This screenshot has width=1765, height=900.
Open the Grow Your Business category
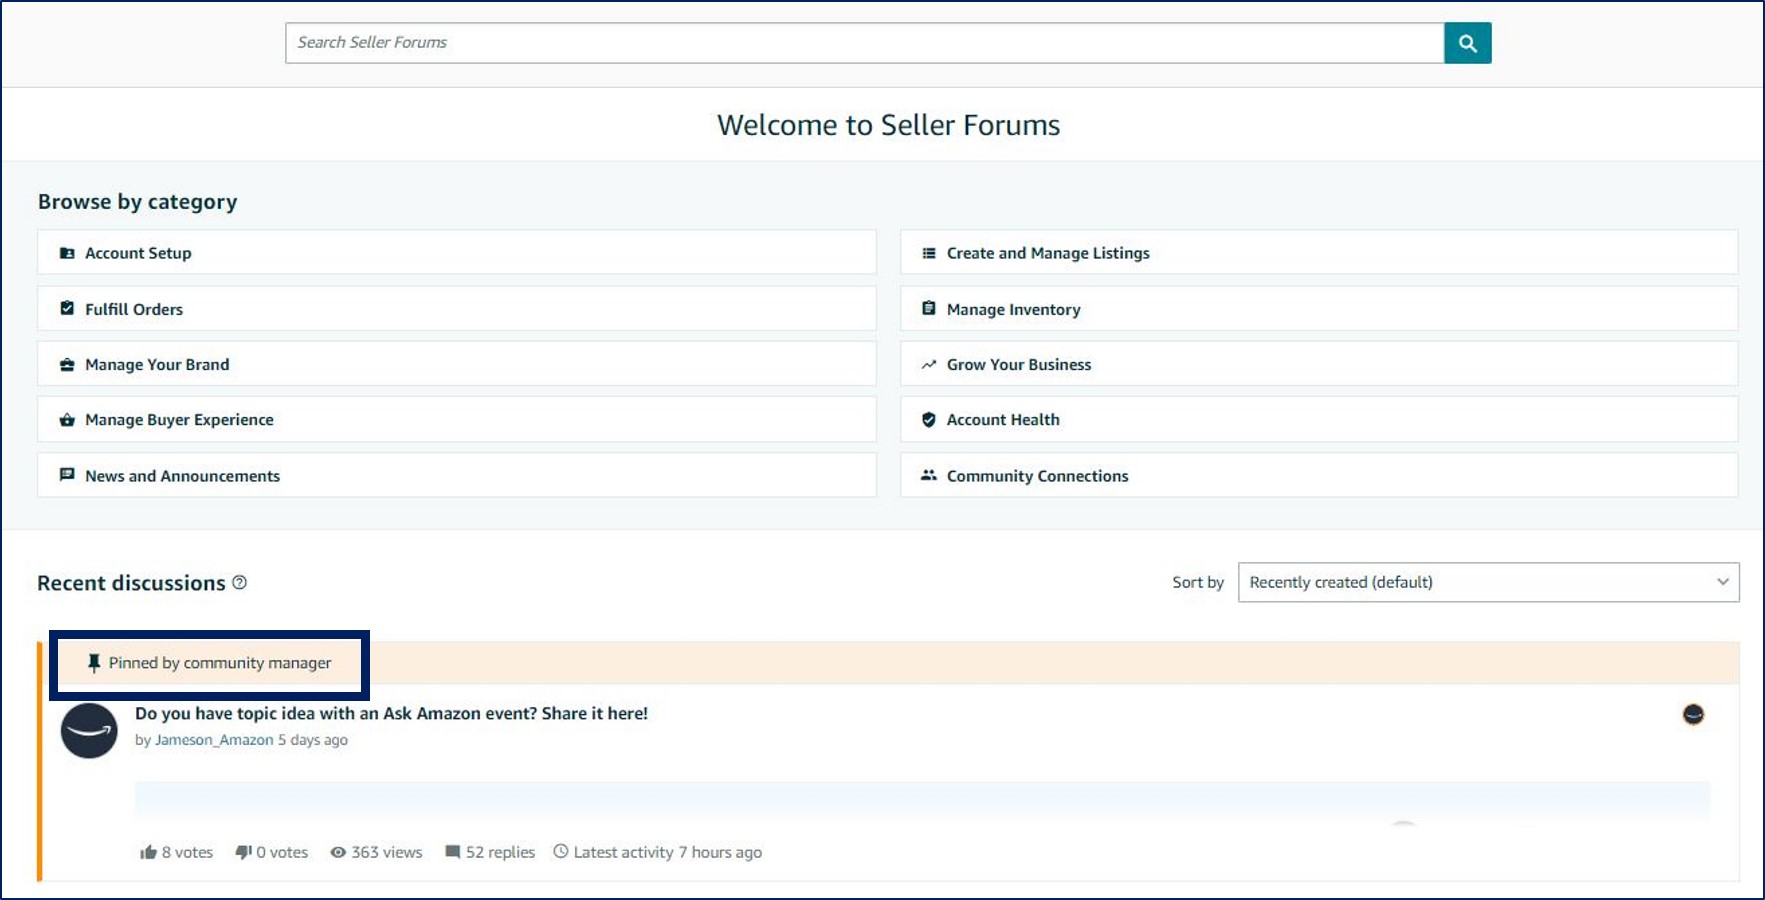click(1319, 364)
